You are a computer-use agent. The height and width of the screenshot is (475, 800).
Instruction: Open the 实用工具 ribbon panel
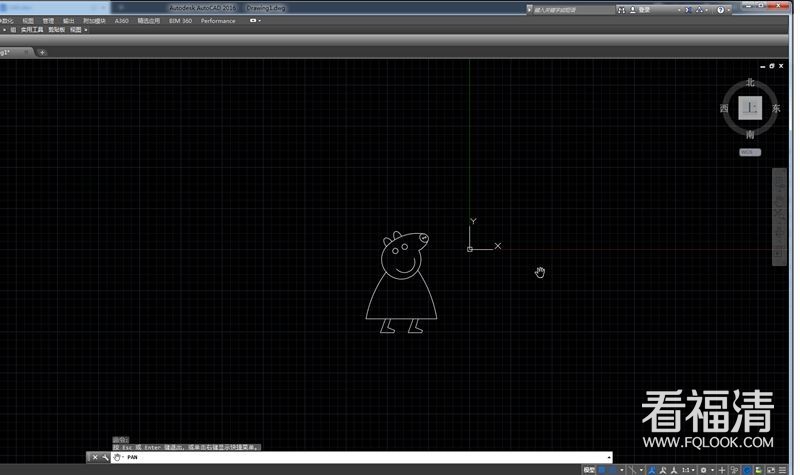tap(32, 30)
